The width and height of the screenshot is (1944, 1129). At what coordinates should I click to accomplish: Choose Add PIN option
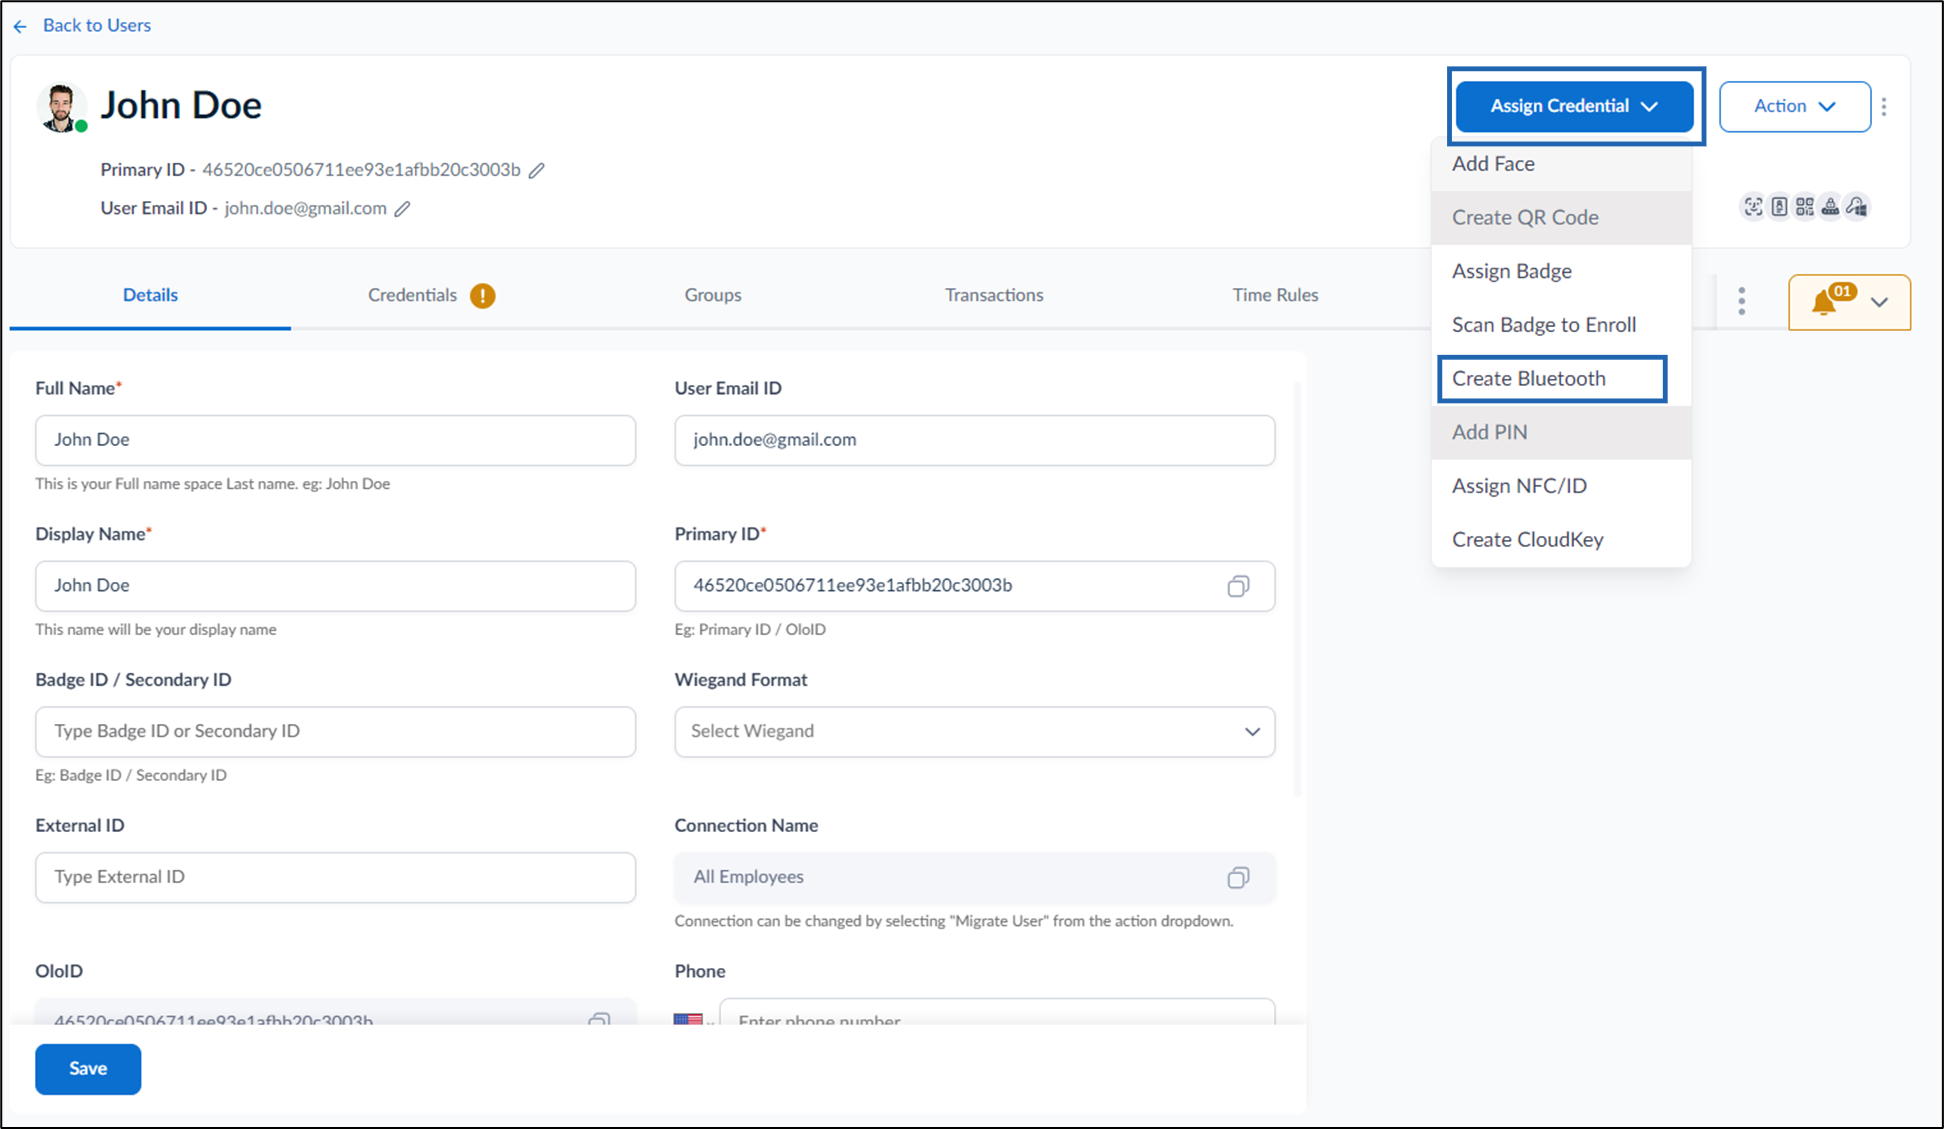[1561, 432]
